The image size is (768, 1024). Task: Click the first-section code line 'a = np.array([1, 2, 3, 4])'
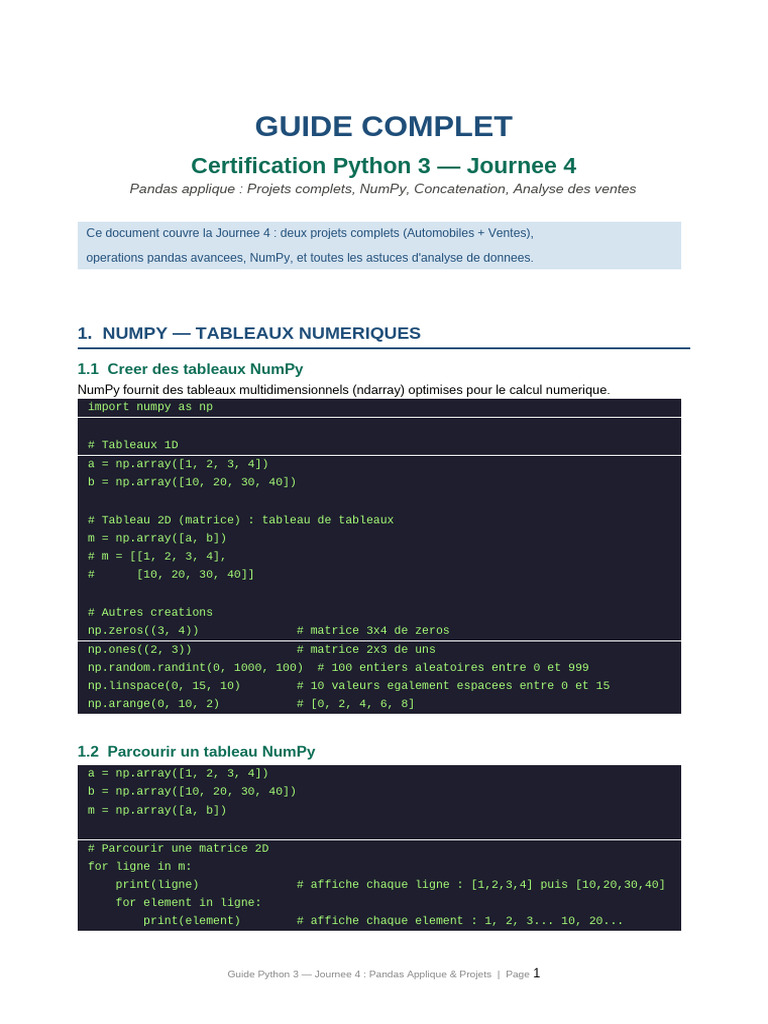[x=178, y=464]
